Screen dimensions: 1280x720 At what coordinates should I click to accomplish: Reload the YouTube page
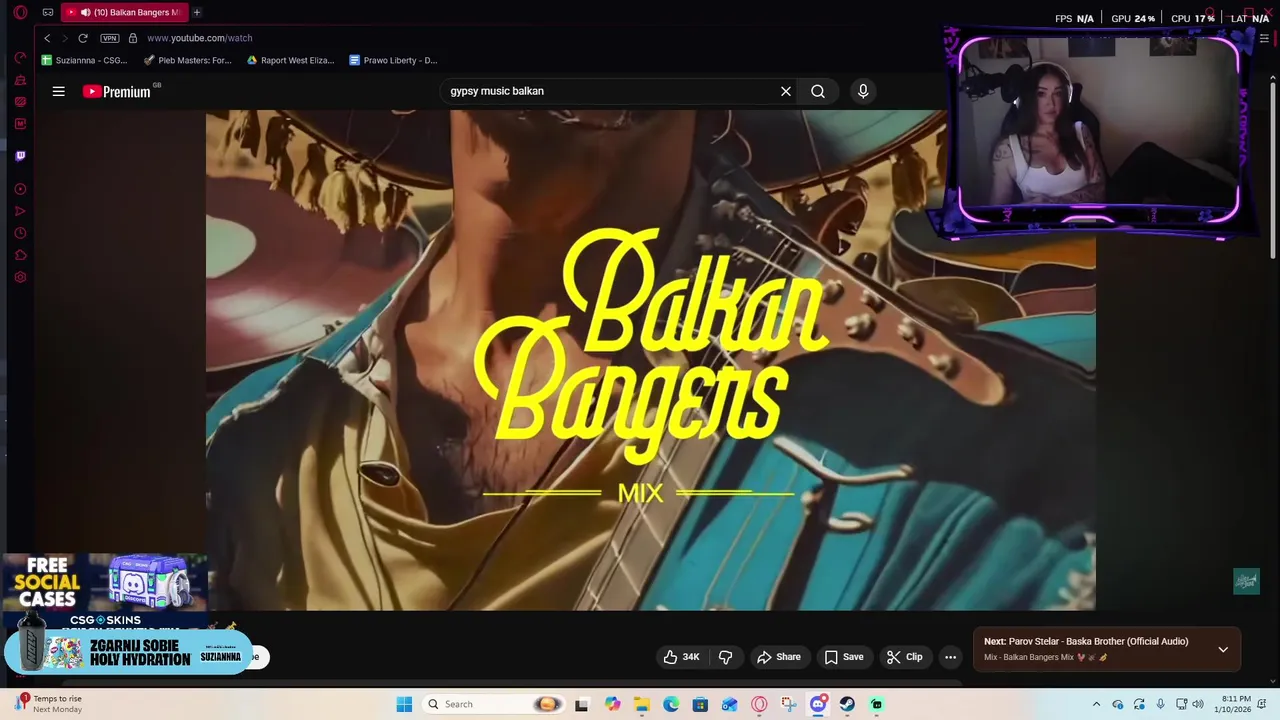pyautogui.click(x=83, y=38)
